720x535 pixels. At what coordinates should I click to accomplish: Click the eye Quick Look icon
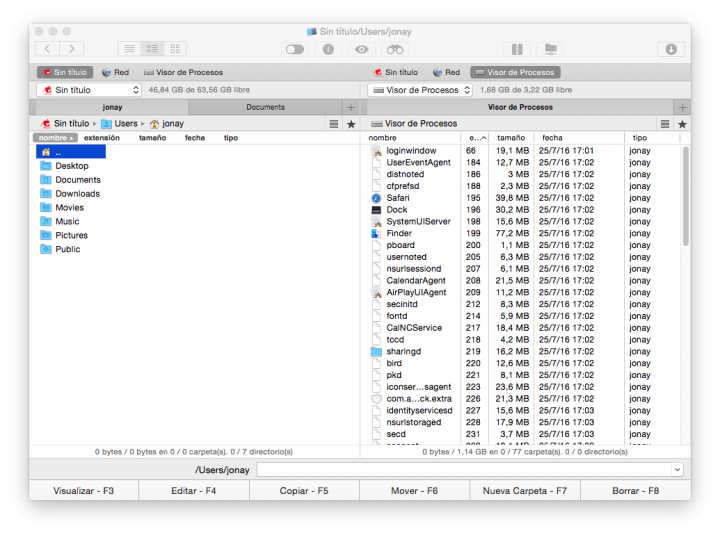tap(361, 49)
